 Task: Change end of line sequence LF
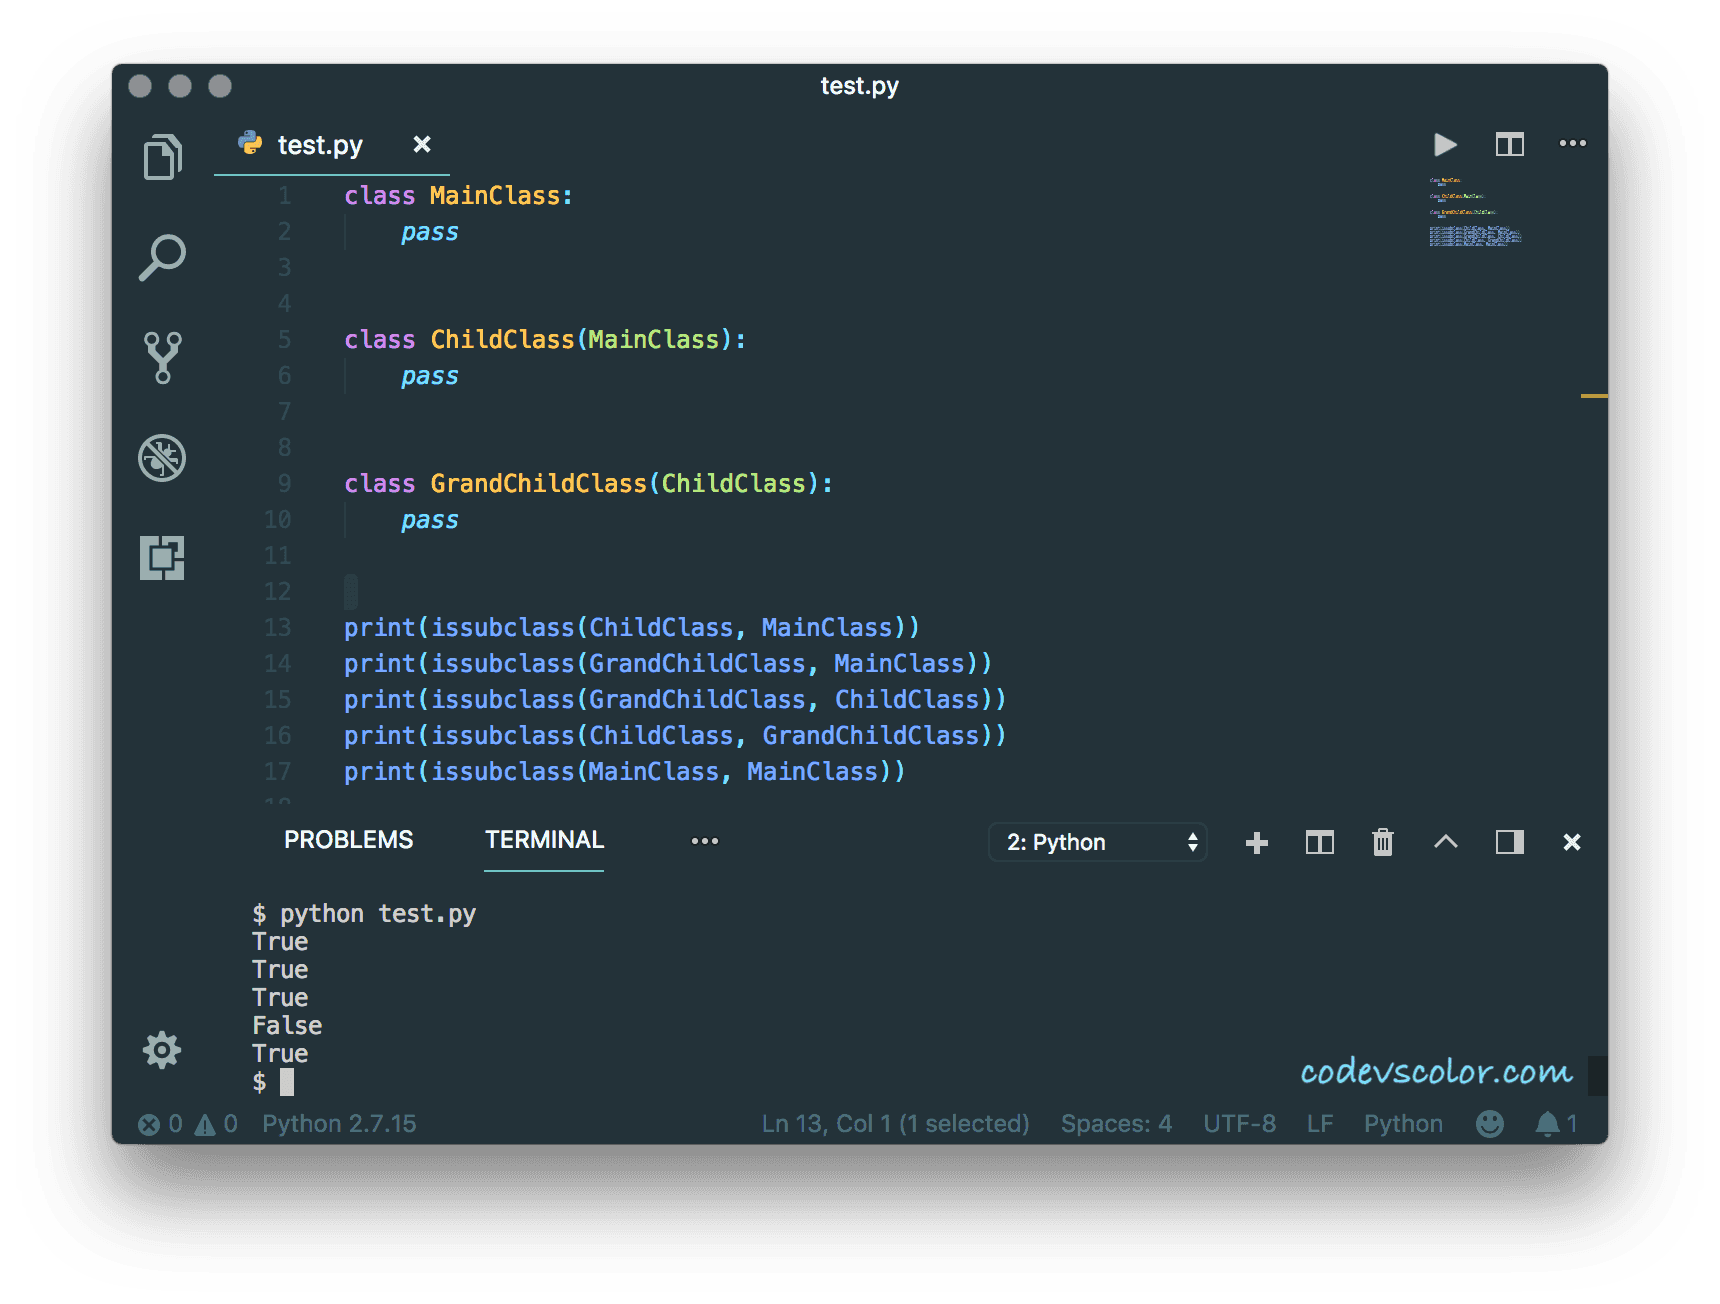pos(1320,1124)
